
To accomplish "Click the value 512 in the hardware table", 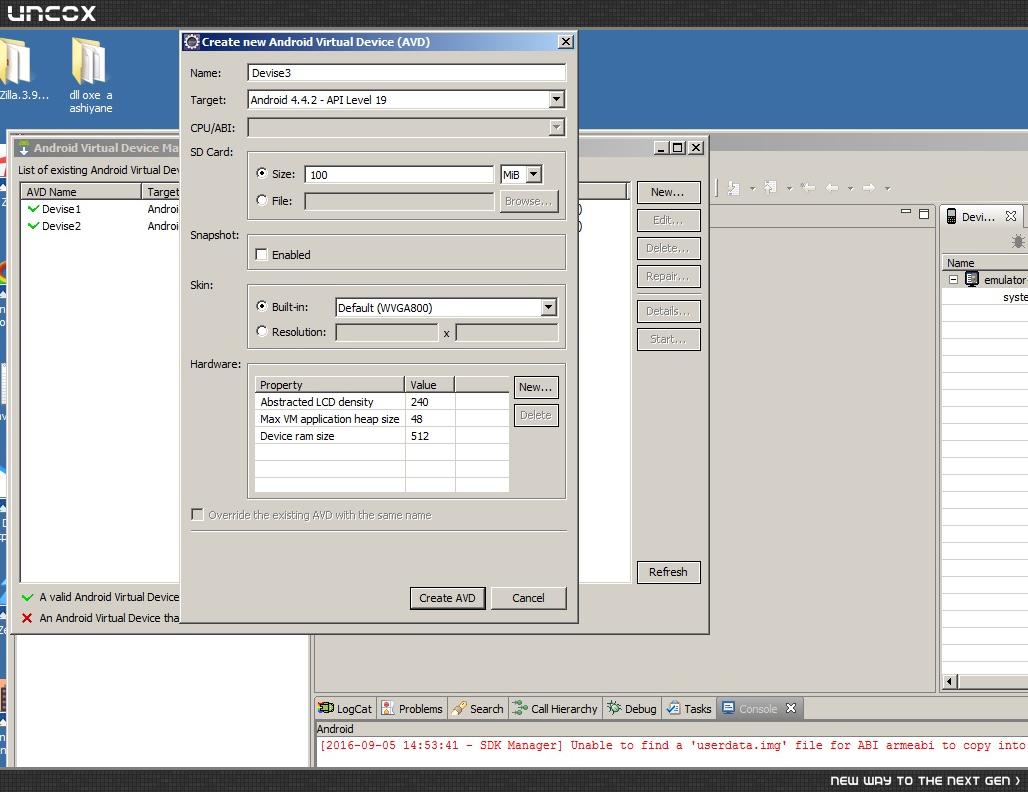I will (420, 436).
